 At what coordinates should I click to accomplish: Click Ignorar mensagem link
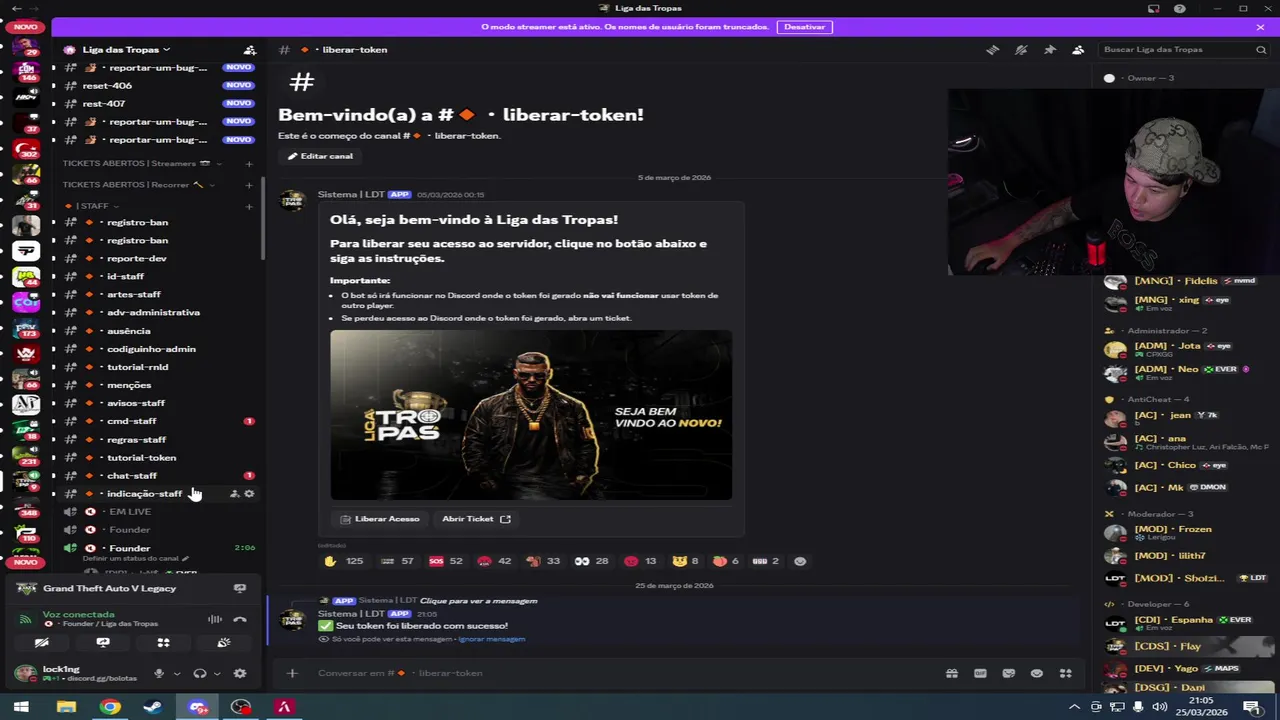click(x=491, y=639)
